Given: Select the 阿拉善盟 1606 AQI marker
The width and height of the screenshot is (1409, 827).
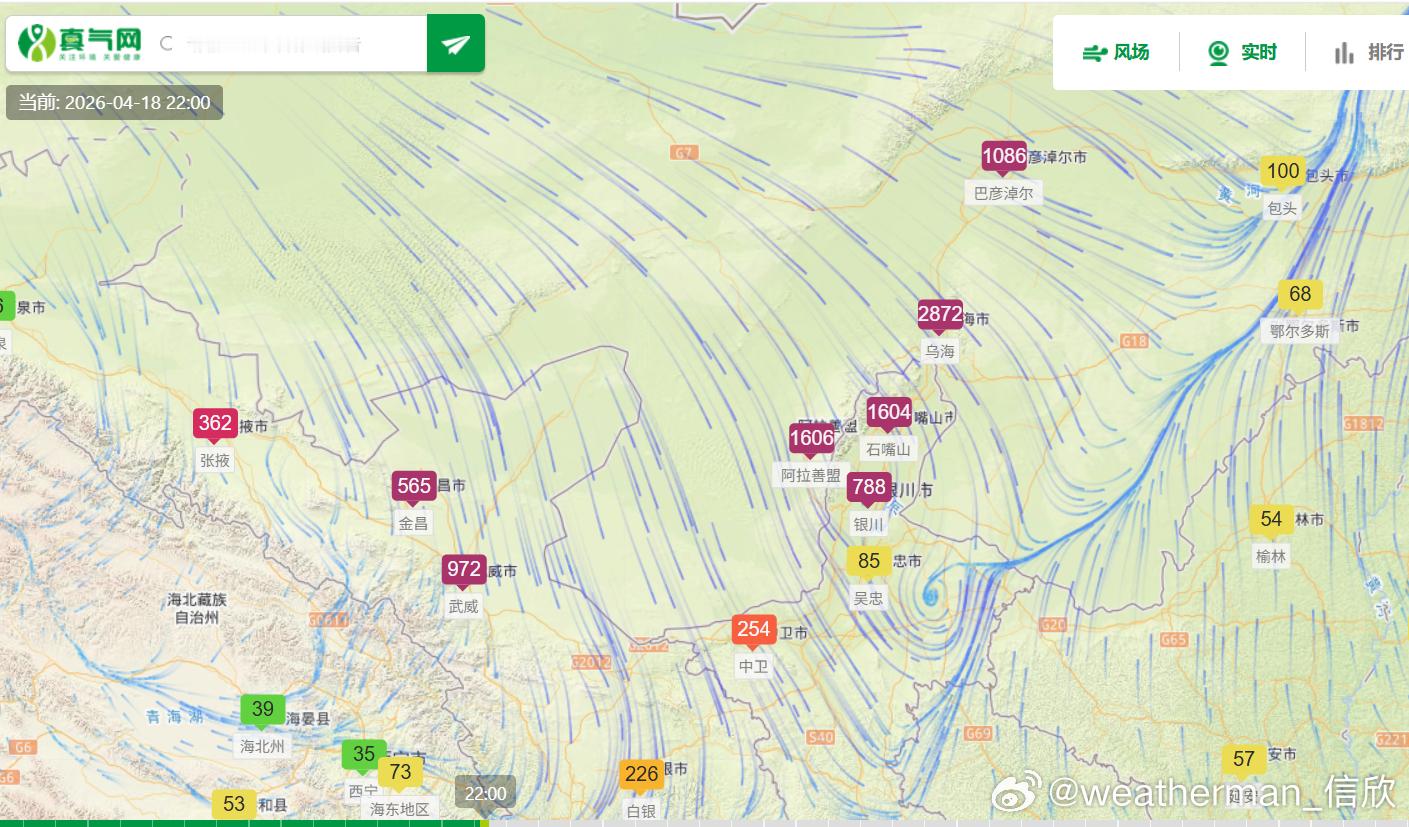Looking at the screenshot, I should click(x=811, y=439).
